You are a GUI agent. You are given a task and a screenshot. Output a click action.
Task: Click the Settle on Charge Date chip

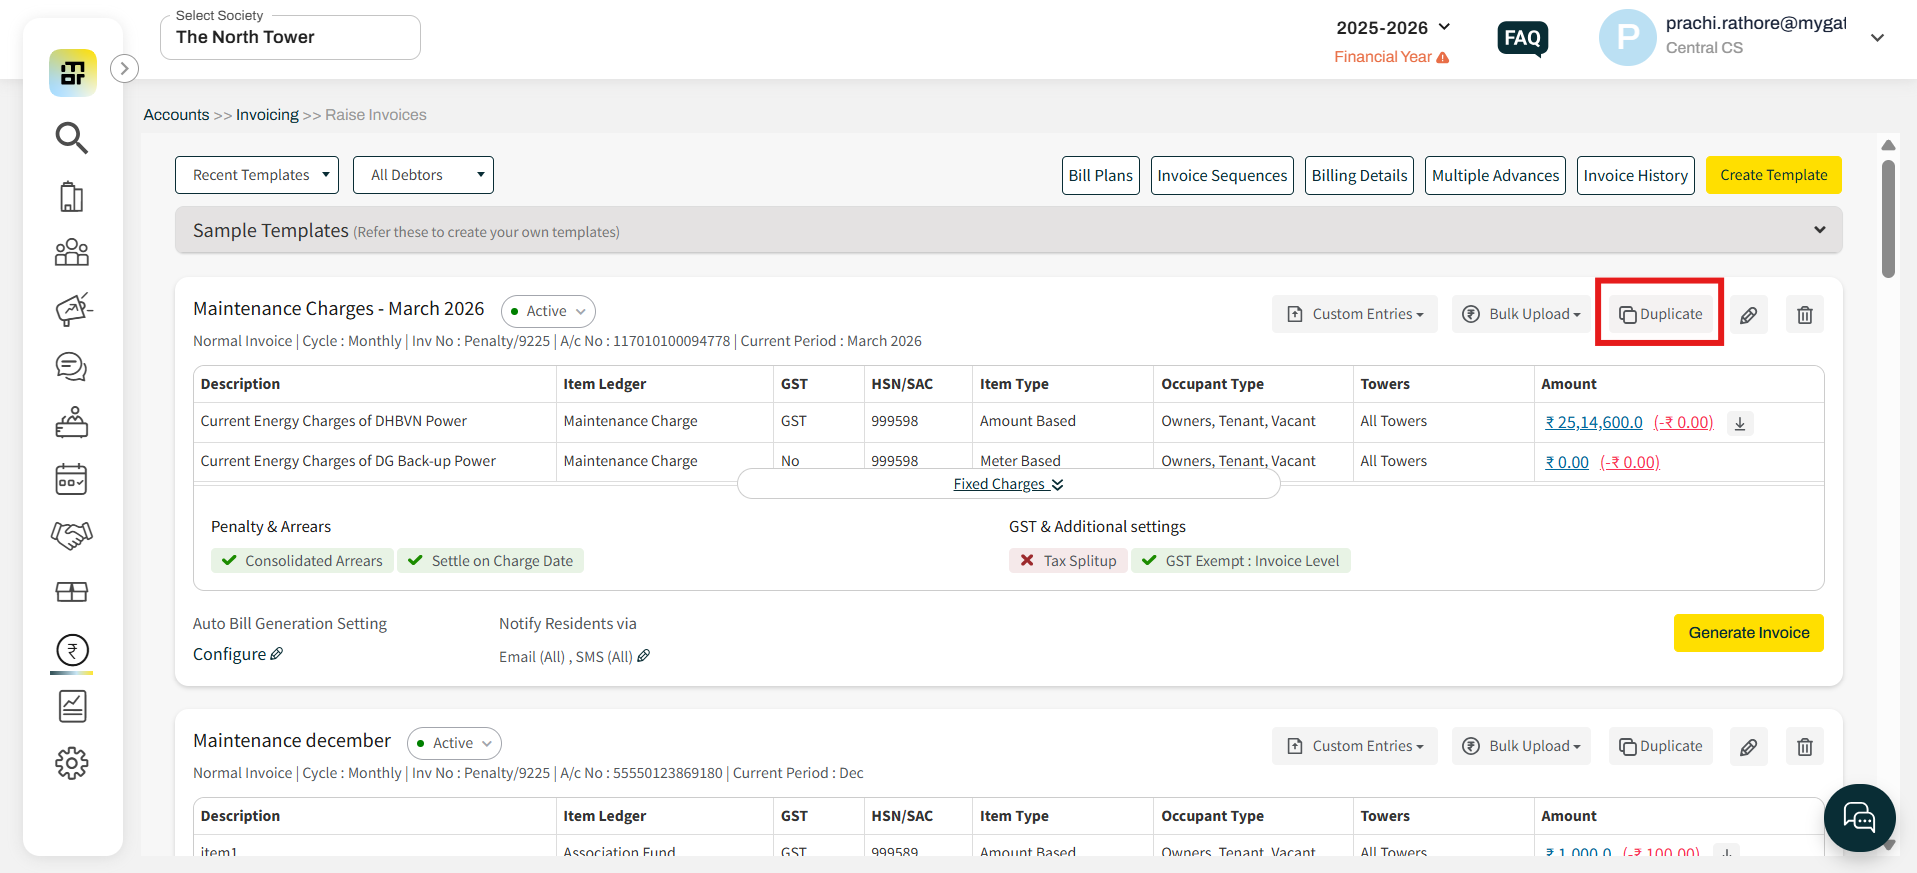click(x=490, y=561)
